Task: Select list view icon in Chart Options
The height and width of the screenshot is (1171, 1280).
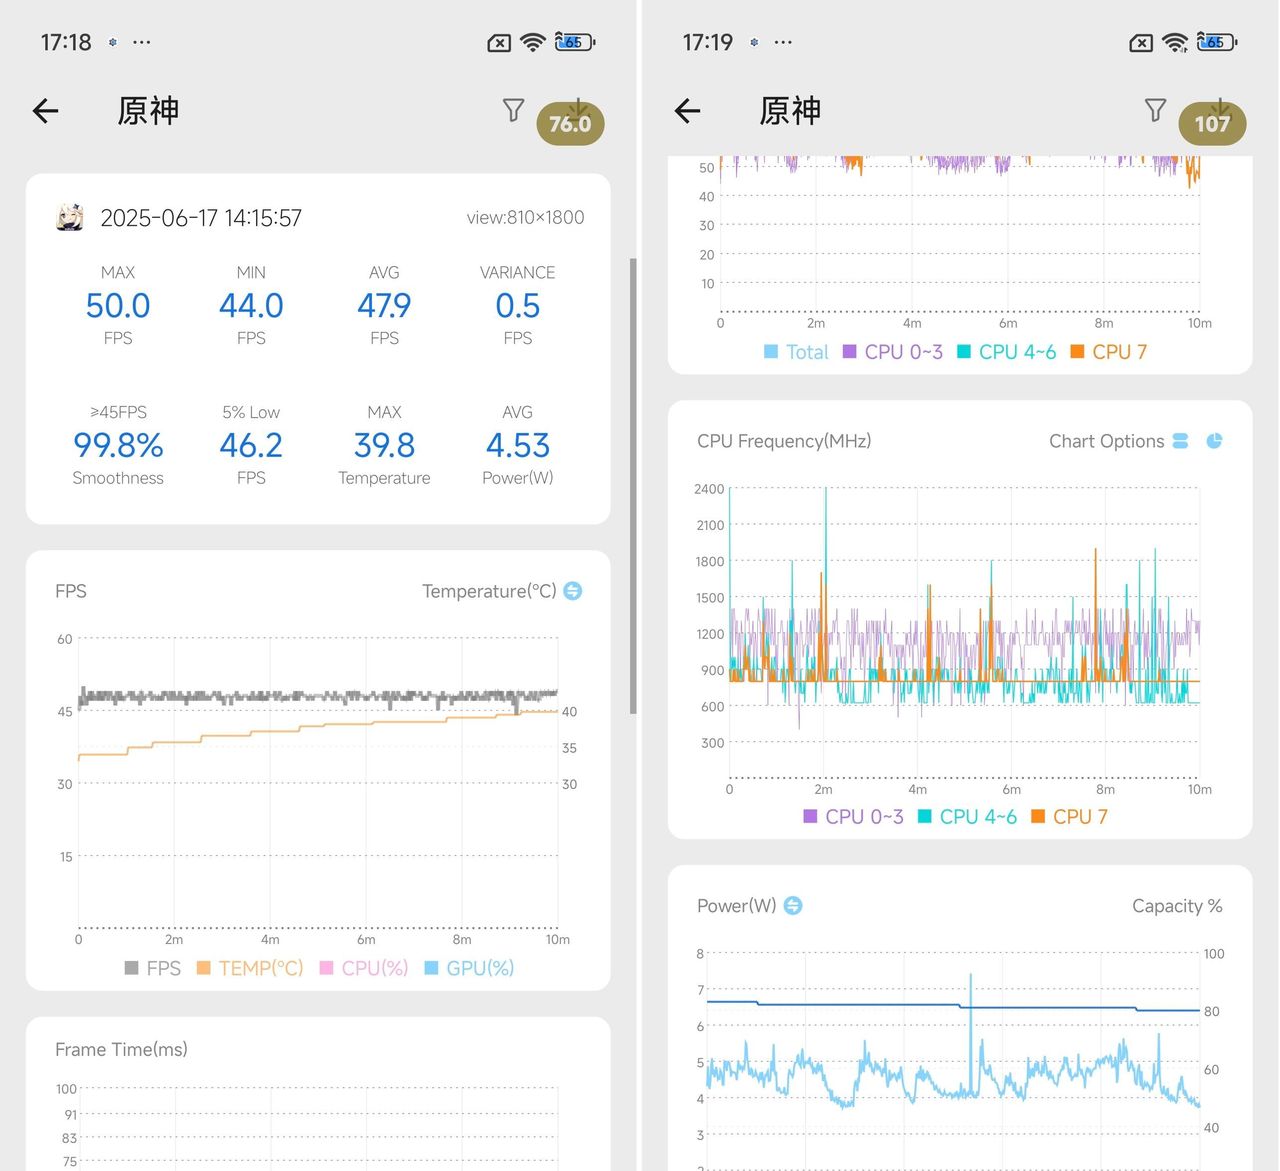Action: tap(1181, 440)
